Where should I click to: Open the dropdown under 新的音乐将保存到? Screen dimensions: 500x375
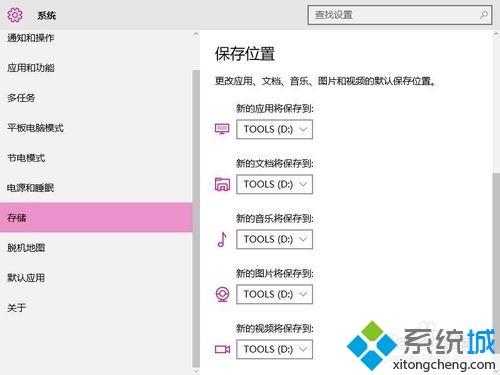click(274, 239)
